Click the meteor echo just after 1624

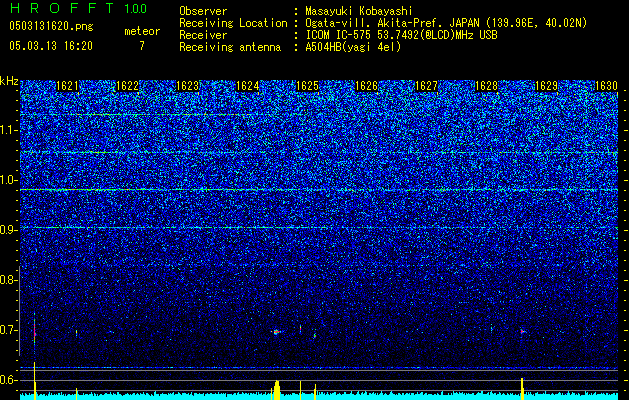click(x=276, y=332)
